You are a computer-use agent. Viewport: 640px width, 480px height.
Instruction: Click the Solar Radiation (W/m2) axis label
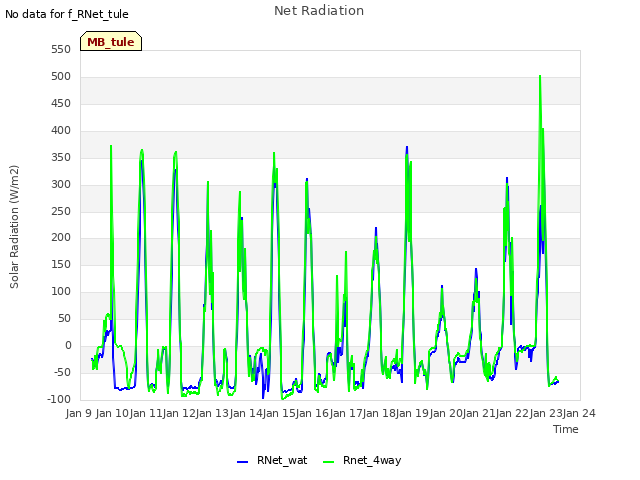point(14,227)
